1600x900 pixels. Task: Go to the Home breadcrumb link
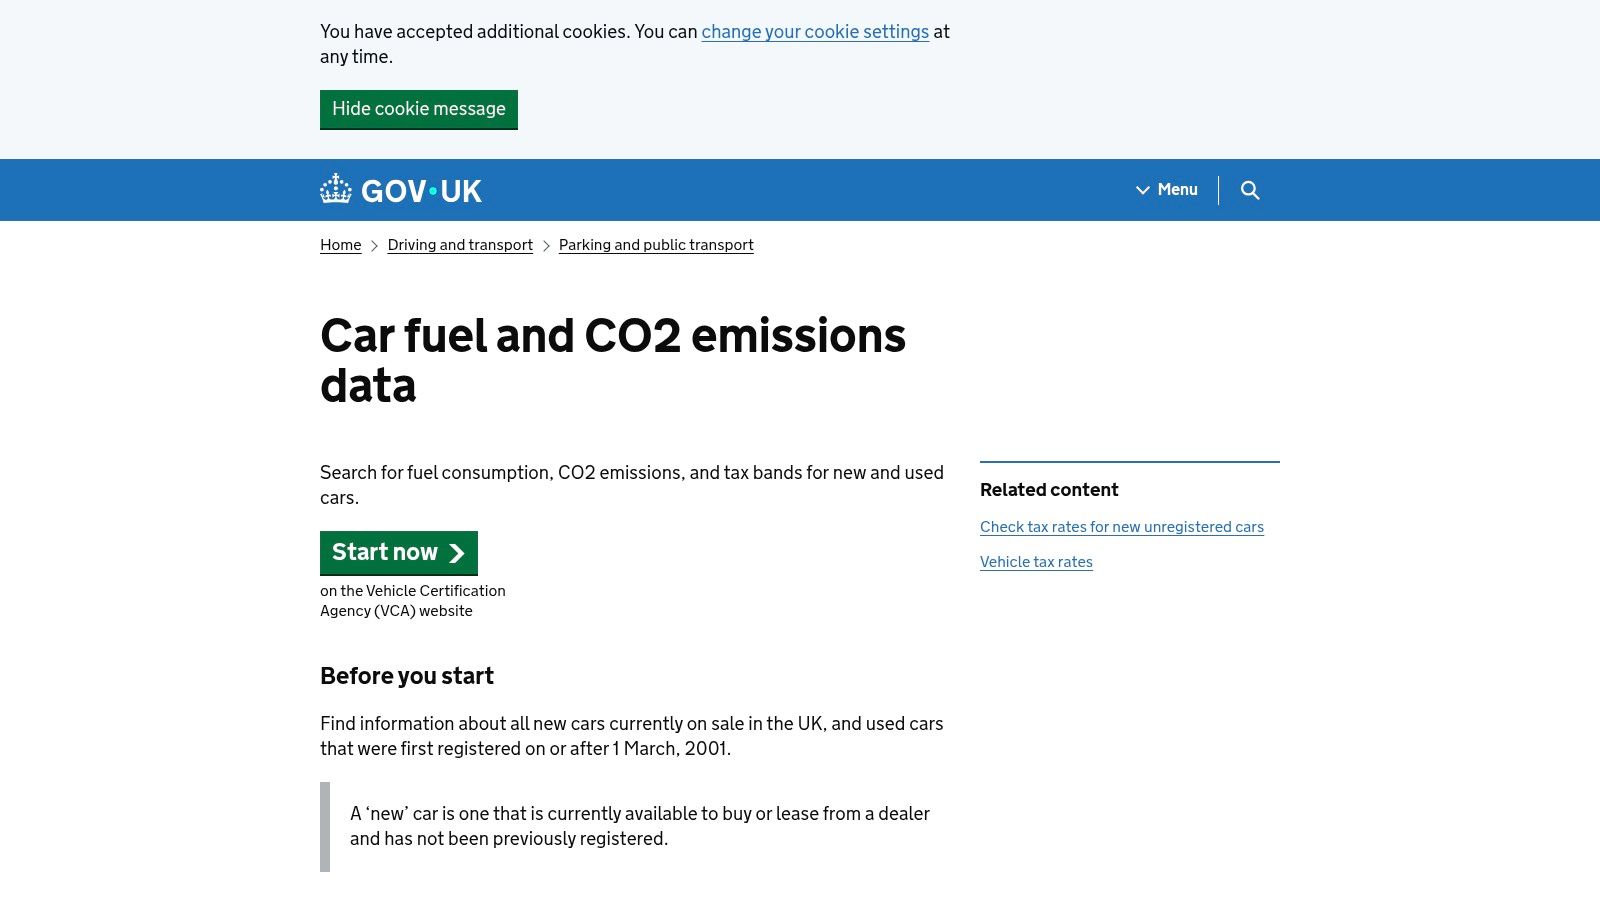pyautogui.click(x=340, y=245)
